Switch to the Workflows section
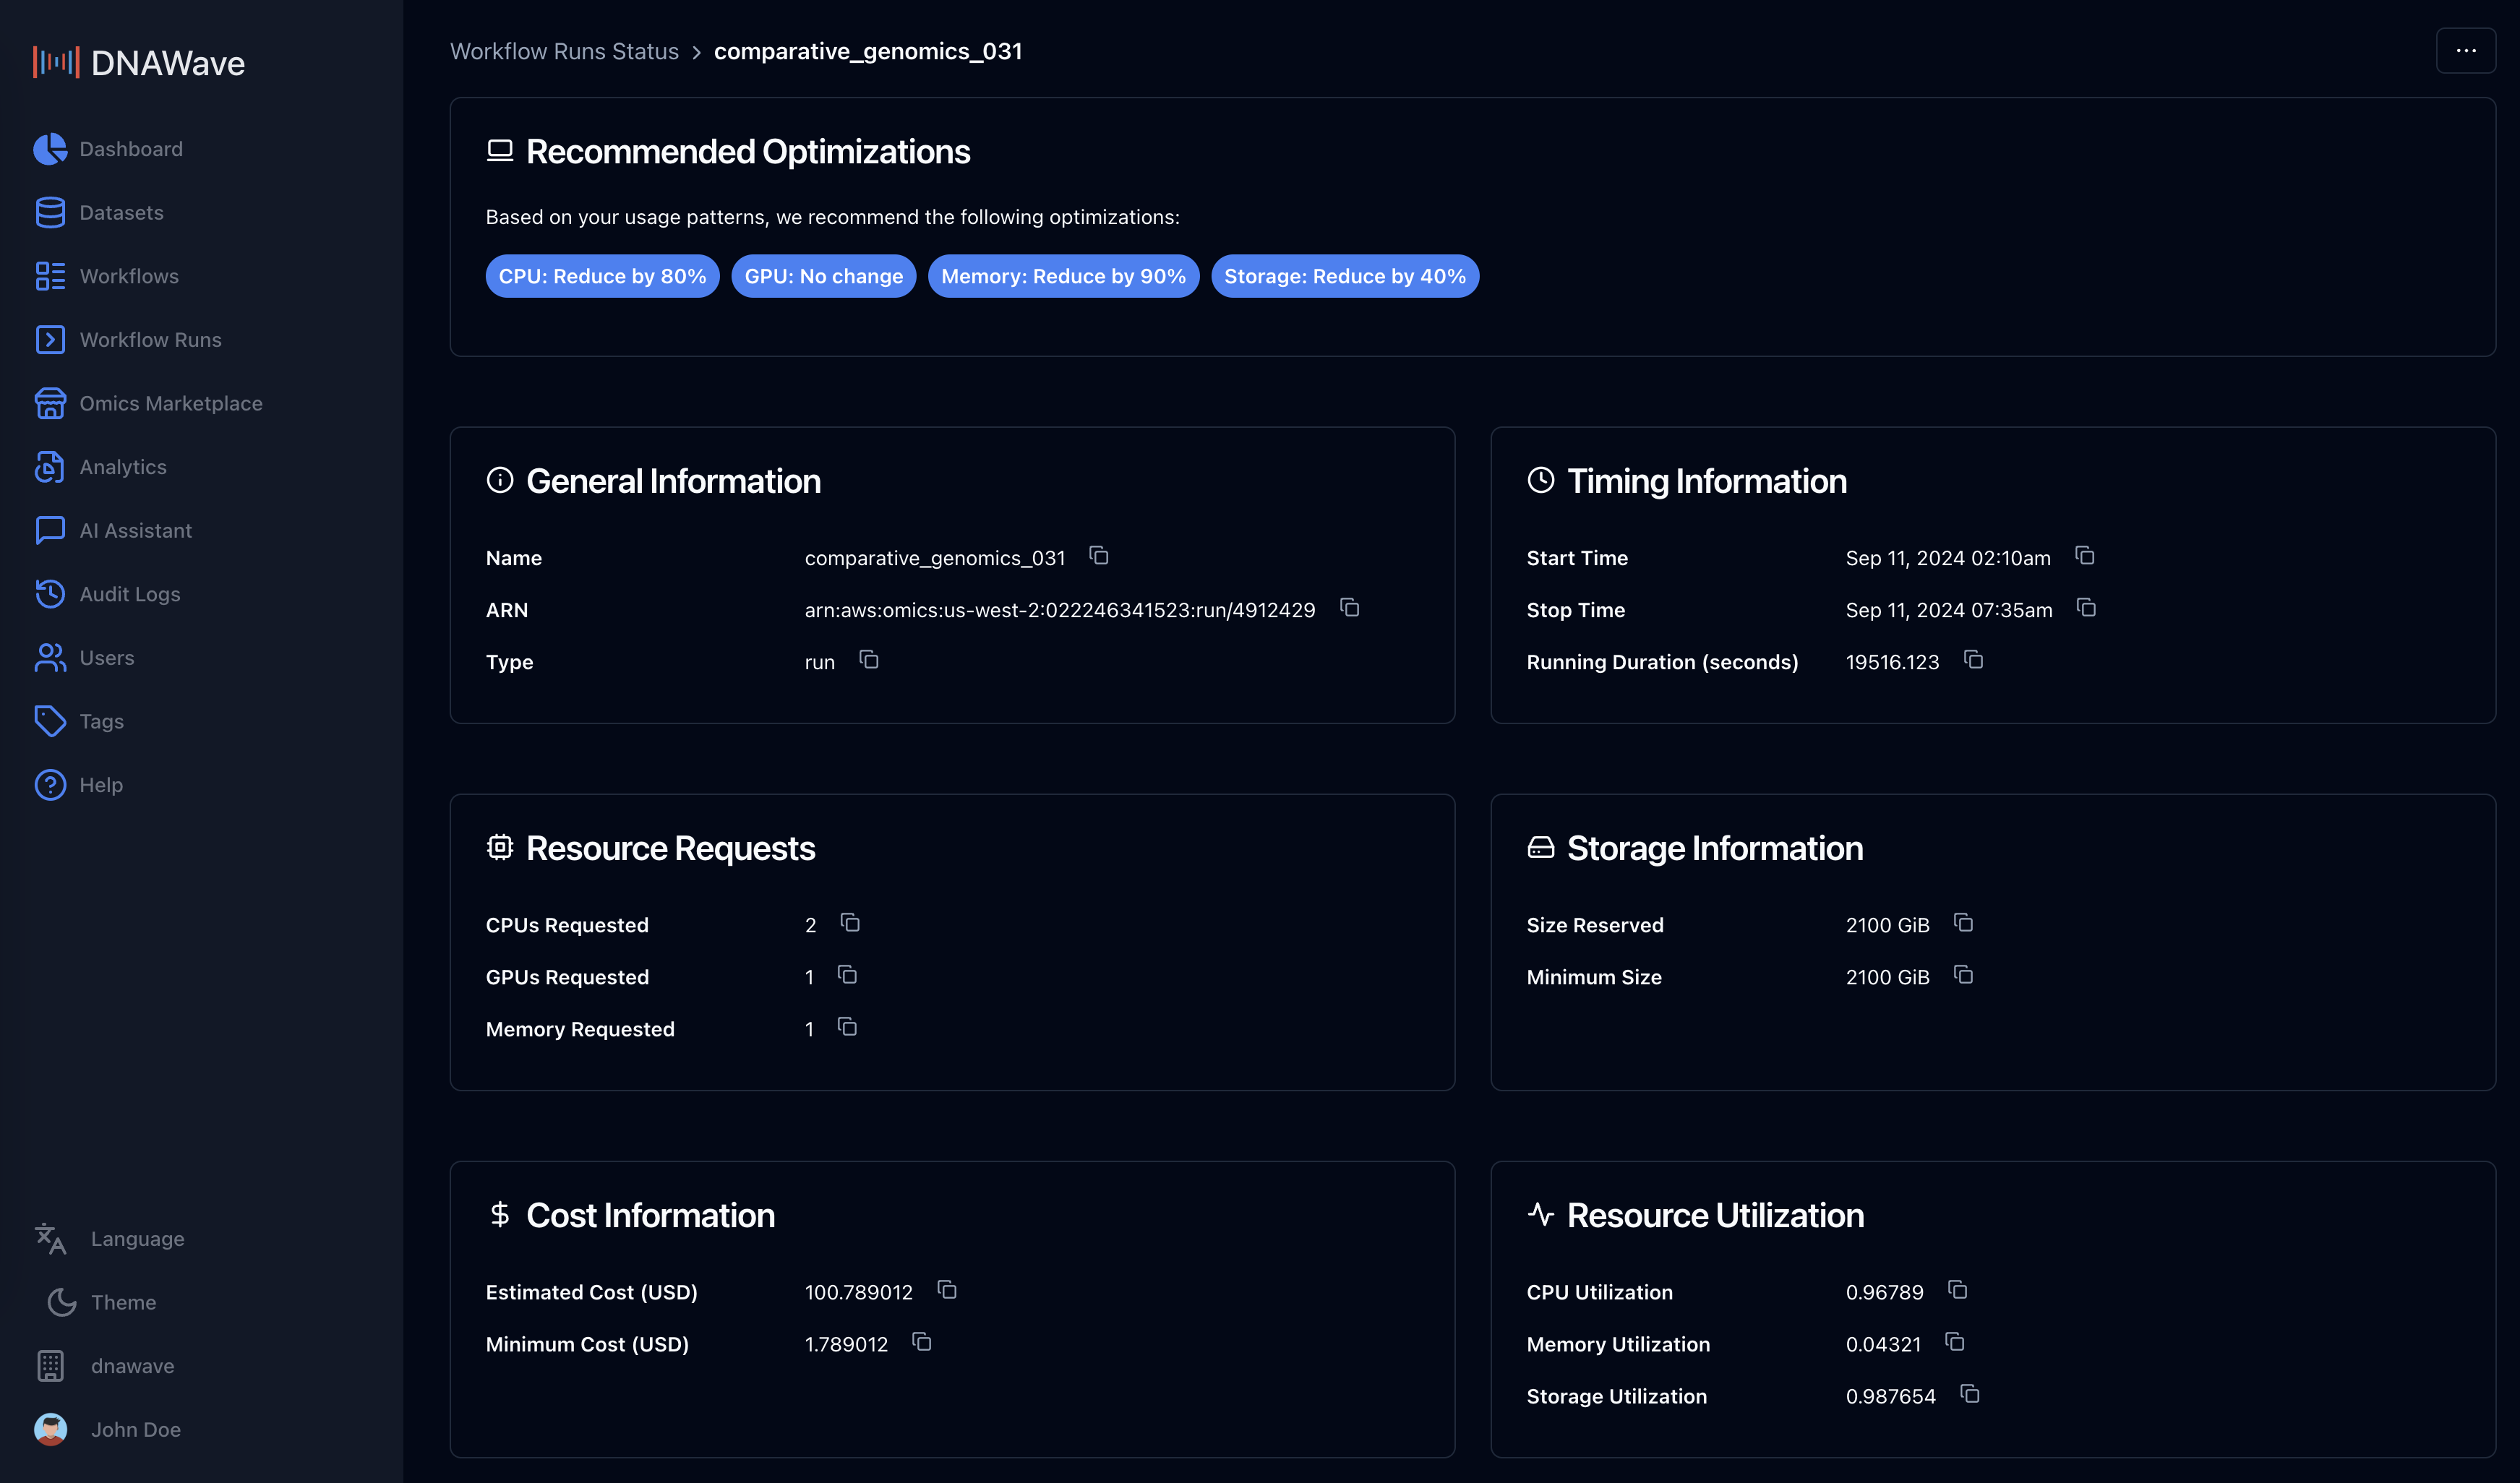2520x1483 pixels. pyautogui.click(x=129, y=276)
